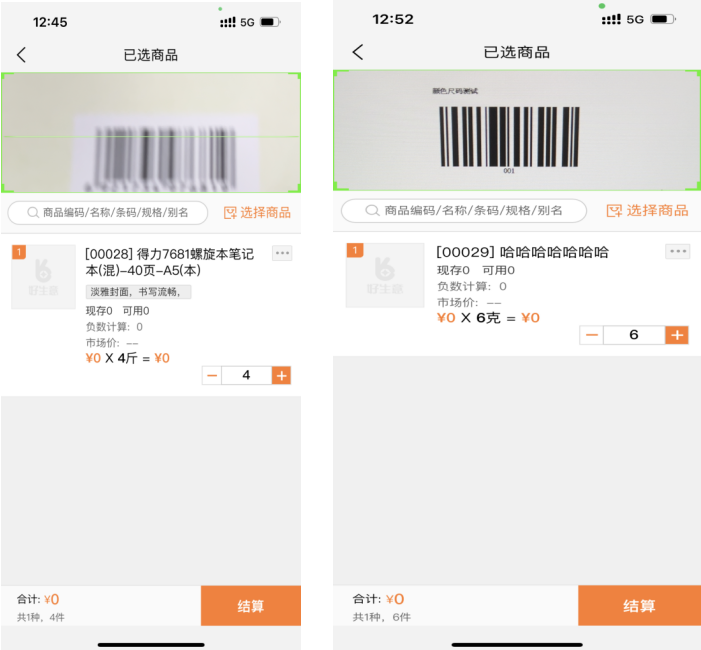Tap 共1种, 6件 summary text
Screen dimensions: 701x650
[x=382, y=617]
